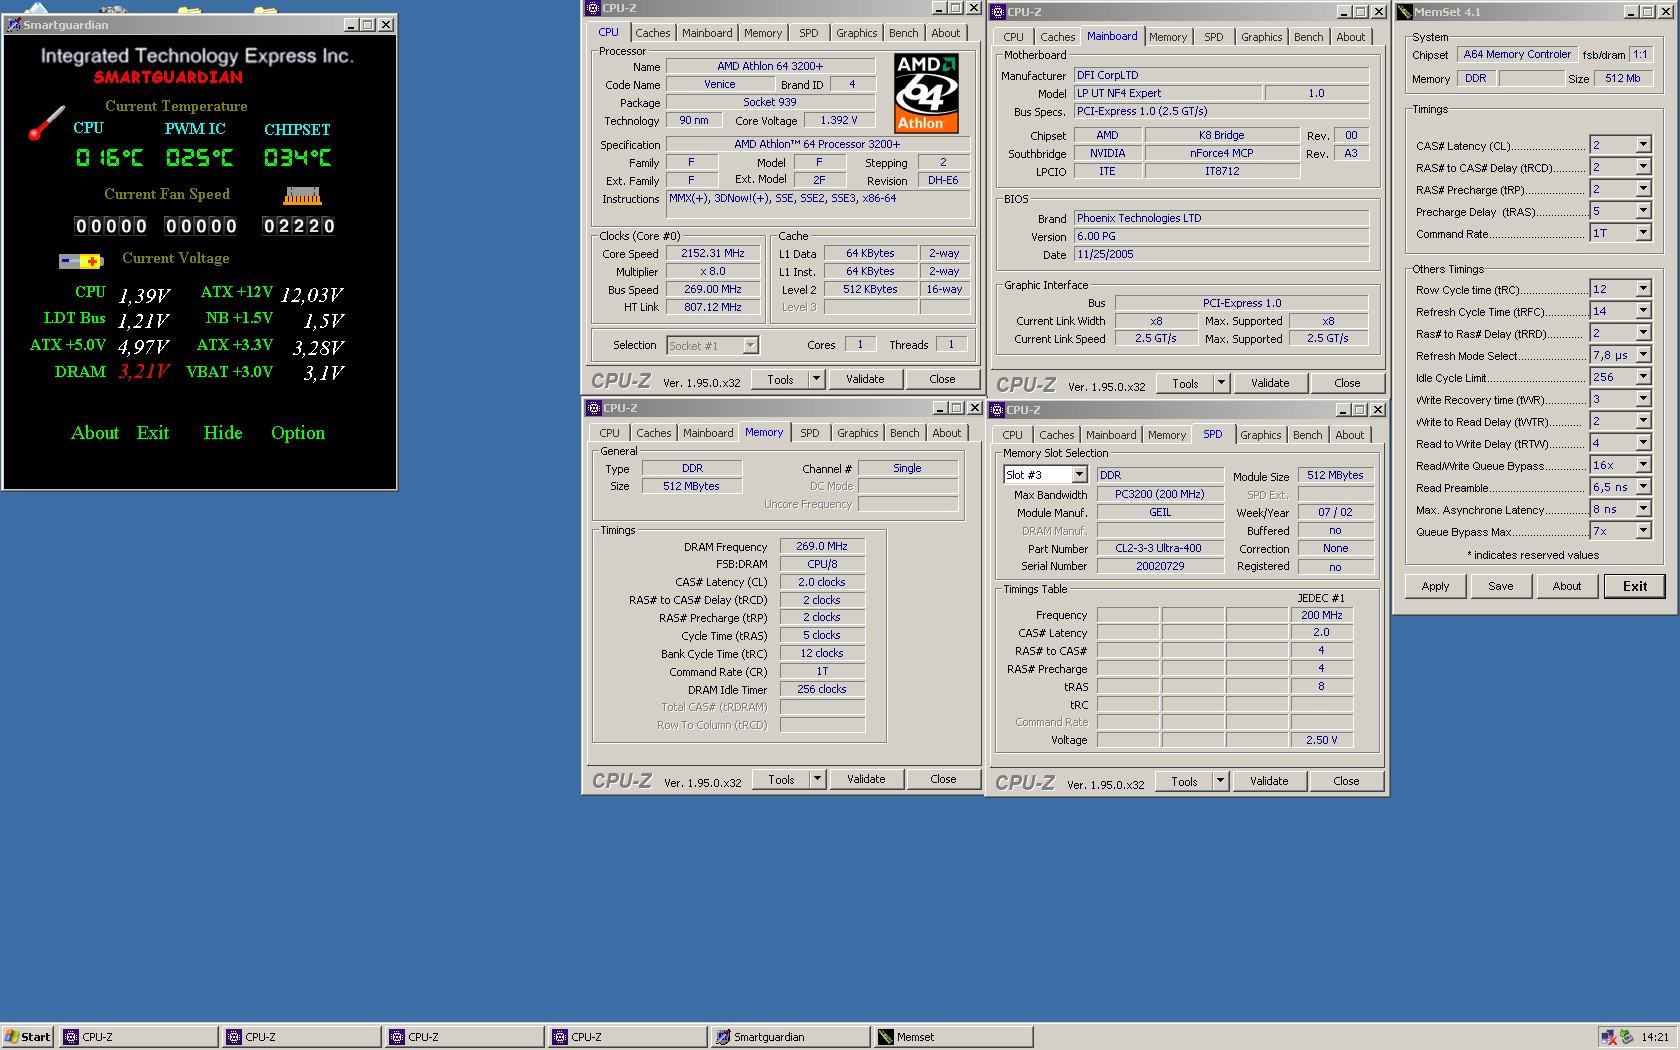Switch to Caches tab in the CPU-Z CPU window
Viewport: 1680px width, 1050px height.
point(652,33)
